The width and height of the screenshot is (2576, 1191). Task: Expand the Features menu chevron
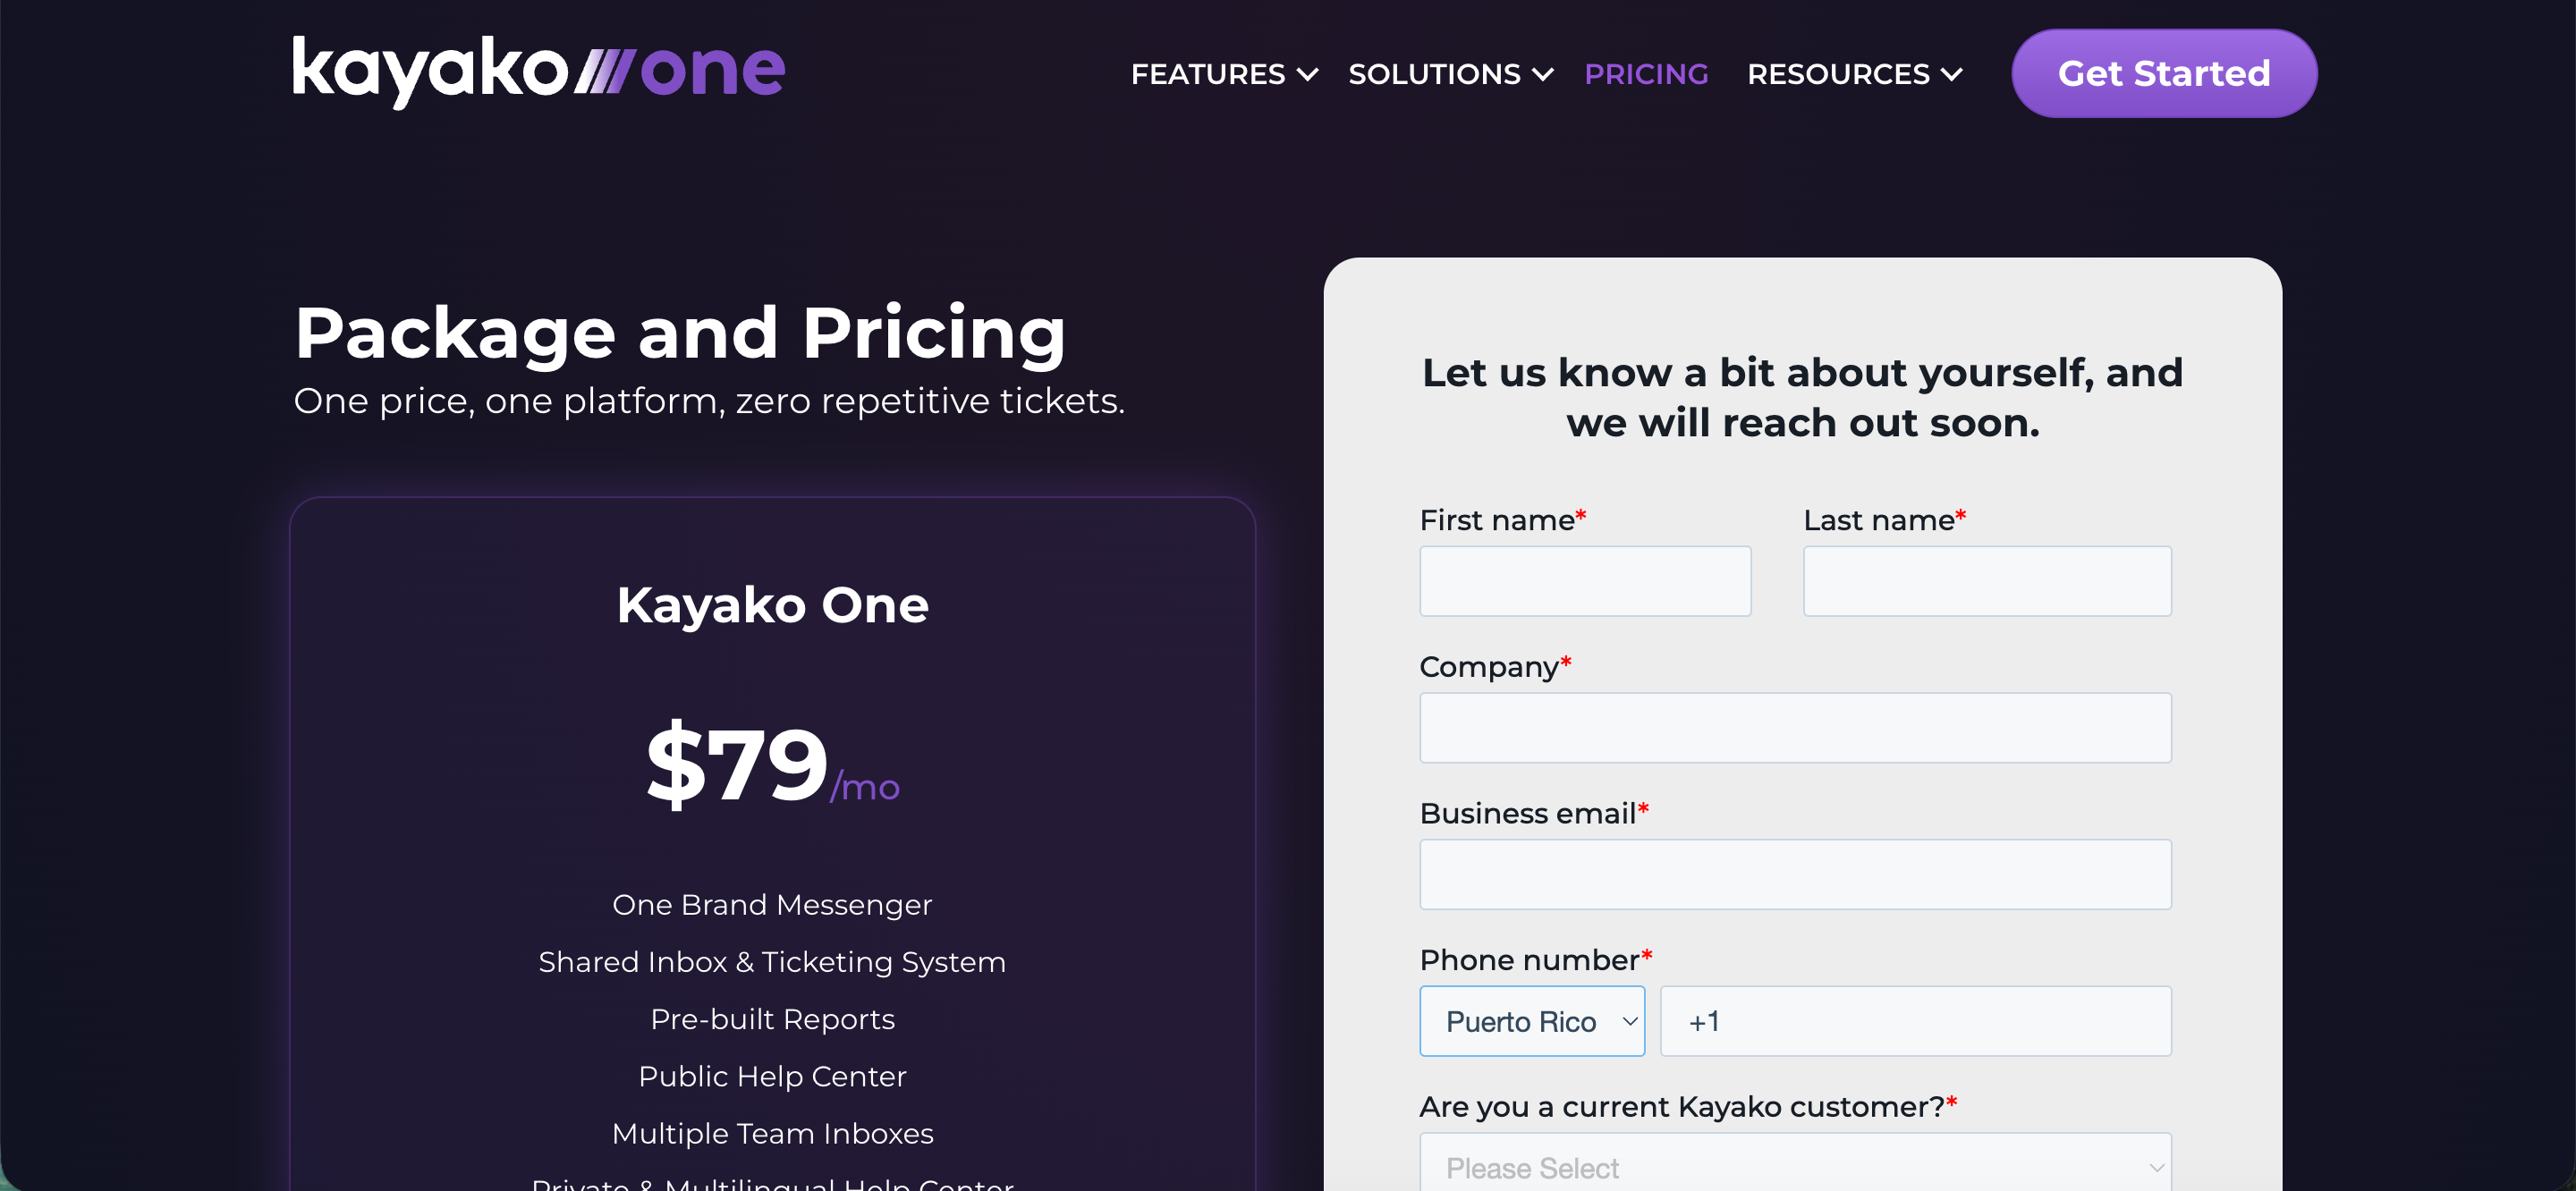(x=1307, y=75)
